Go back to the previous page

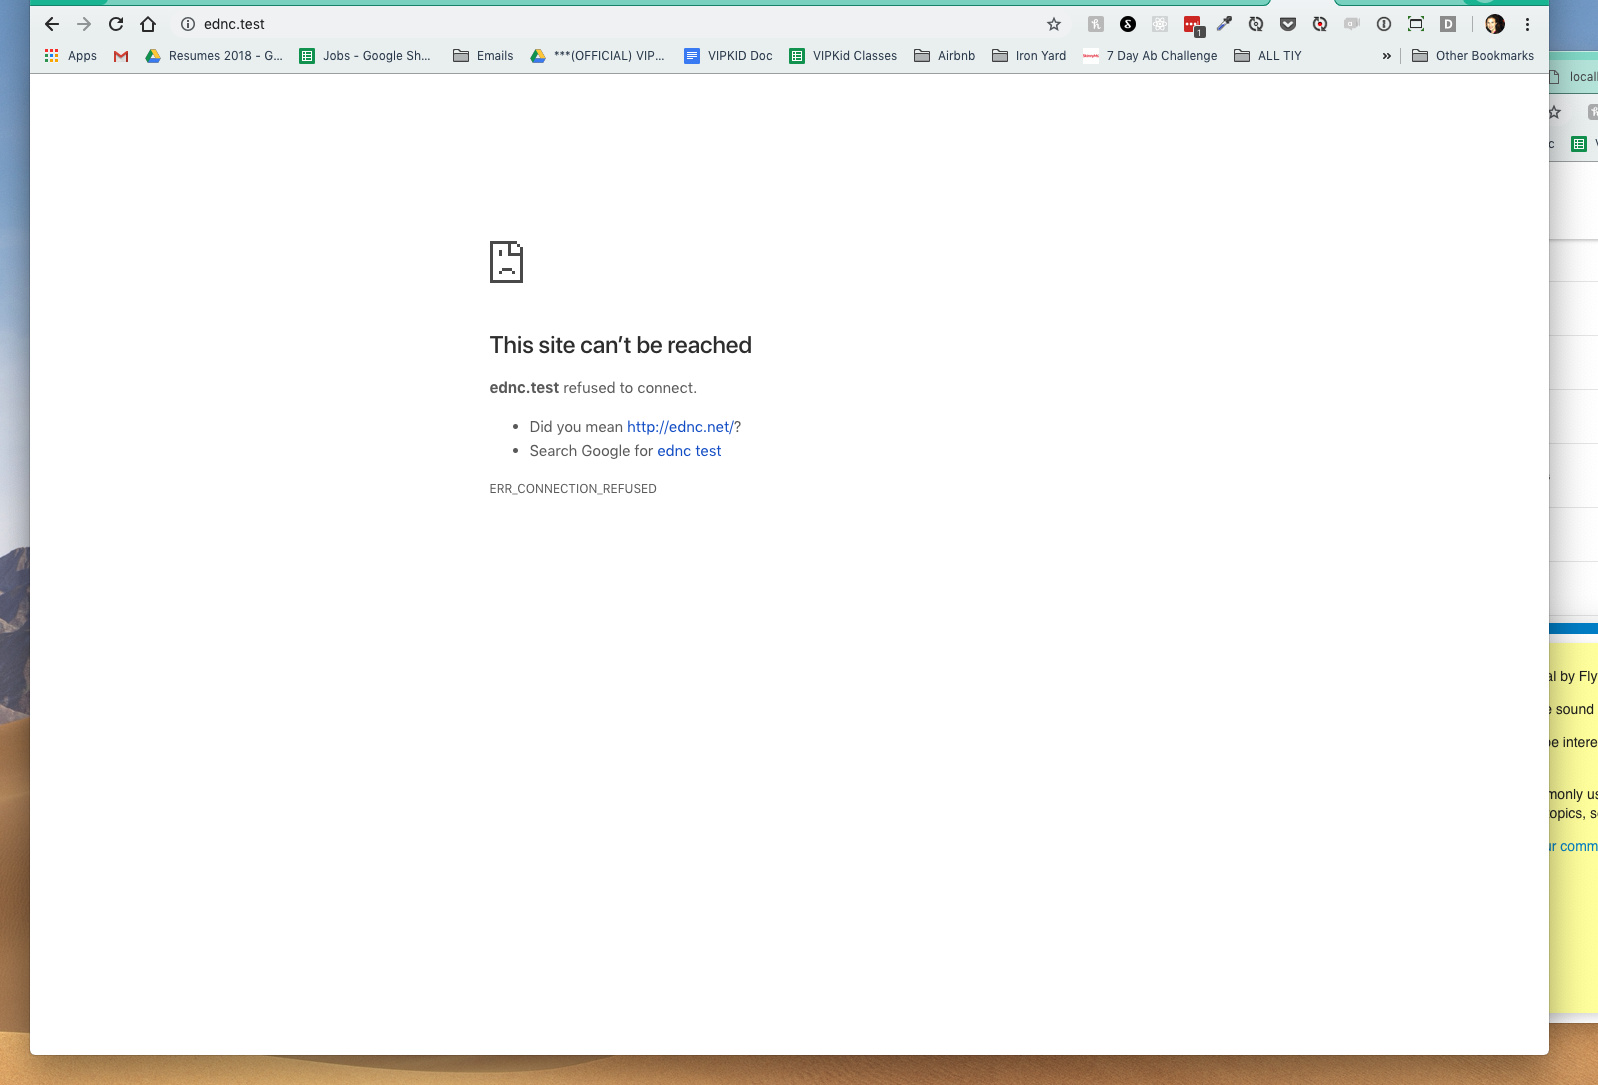coord(52,24)
